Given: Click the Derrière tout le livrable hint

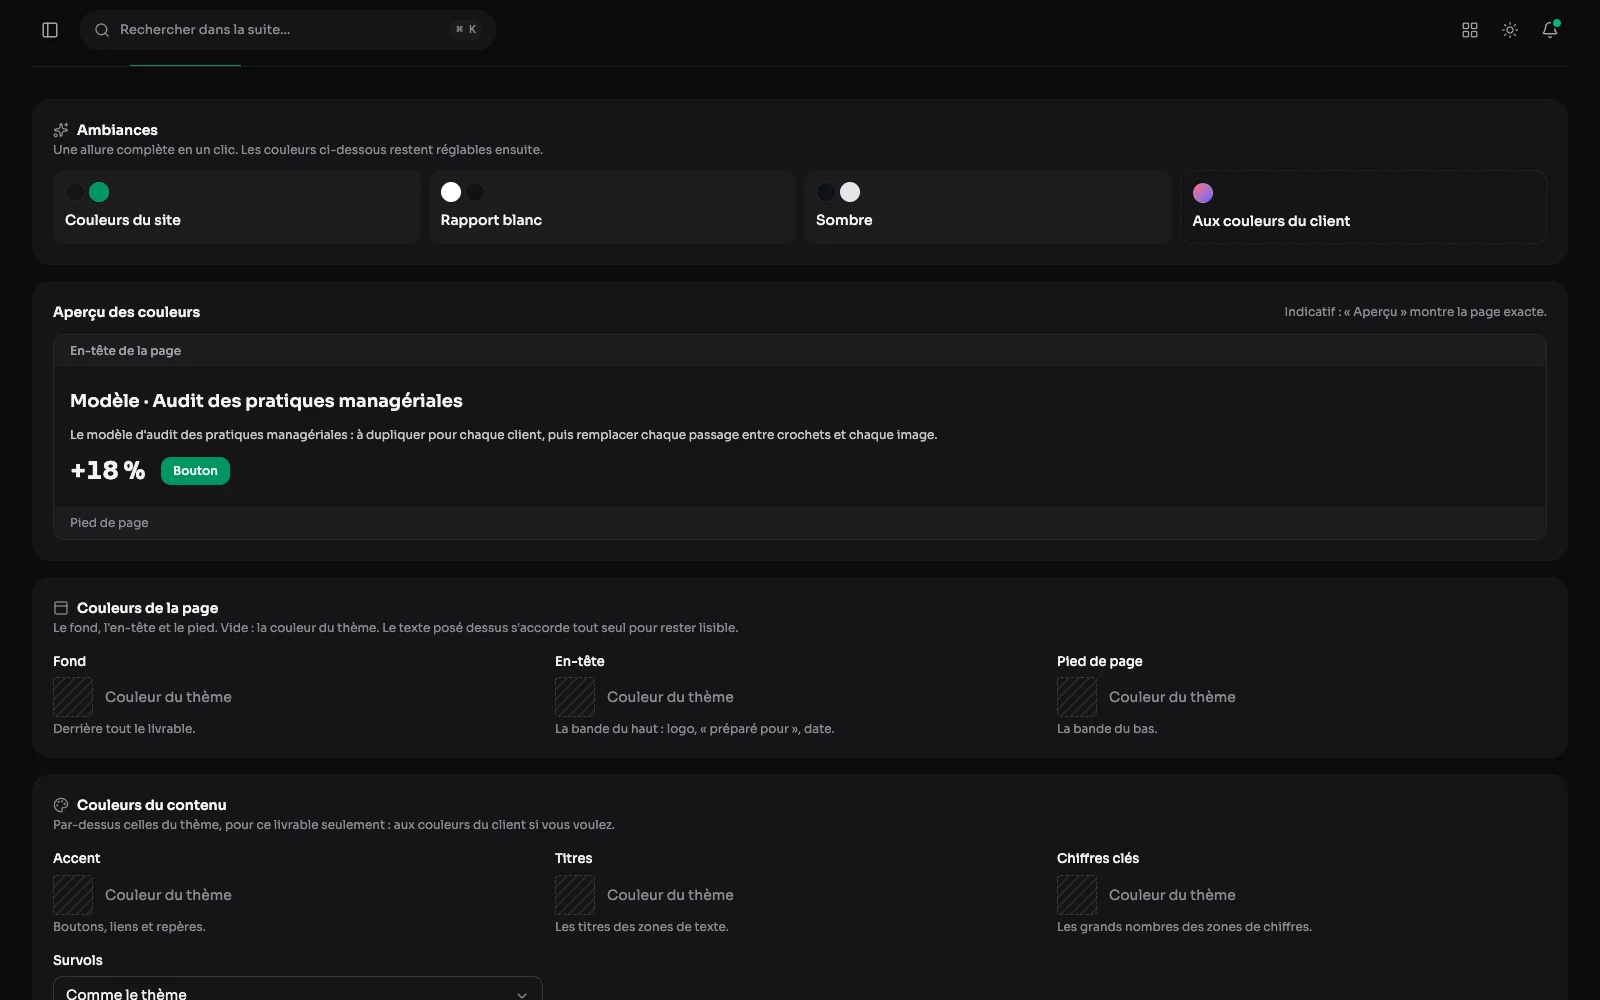Looking at the screenshot, I should [x=124, y=729].
